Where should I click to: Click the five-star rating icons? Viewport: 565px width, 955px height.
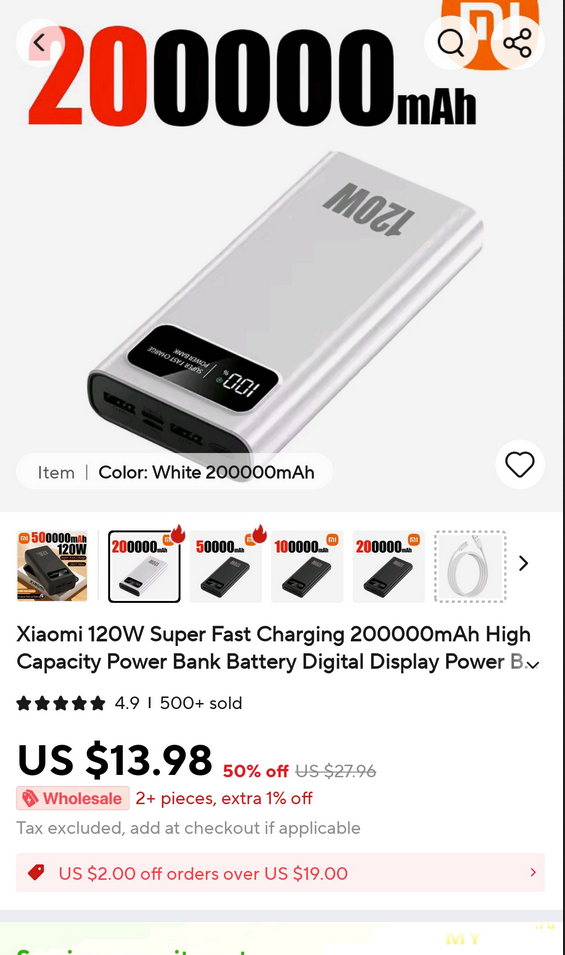[x=61, y=703]
